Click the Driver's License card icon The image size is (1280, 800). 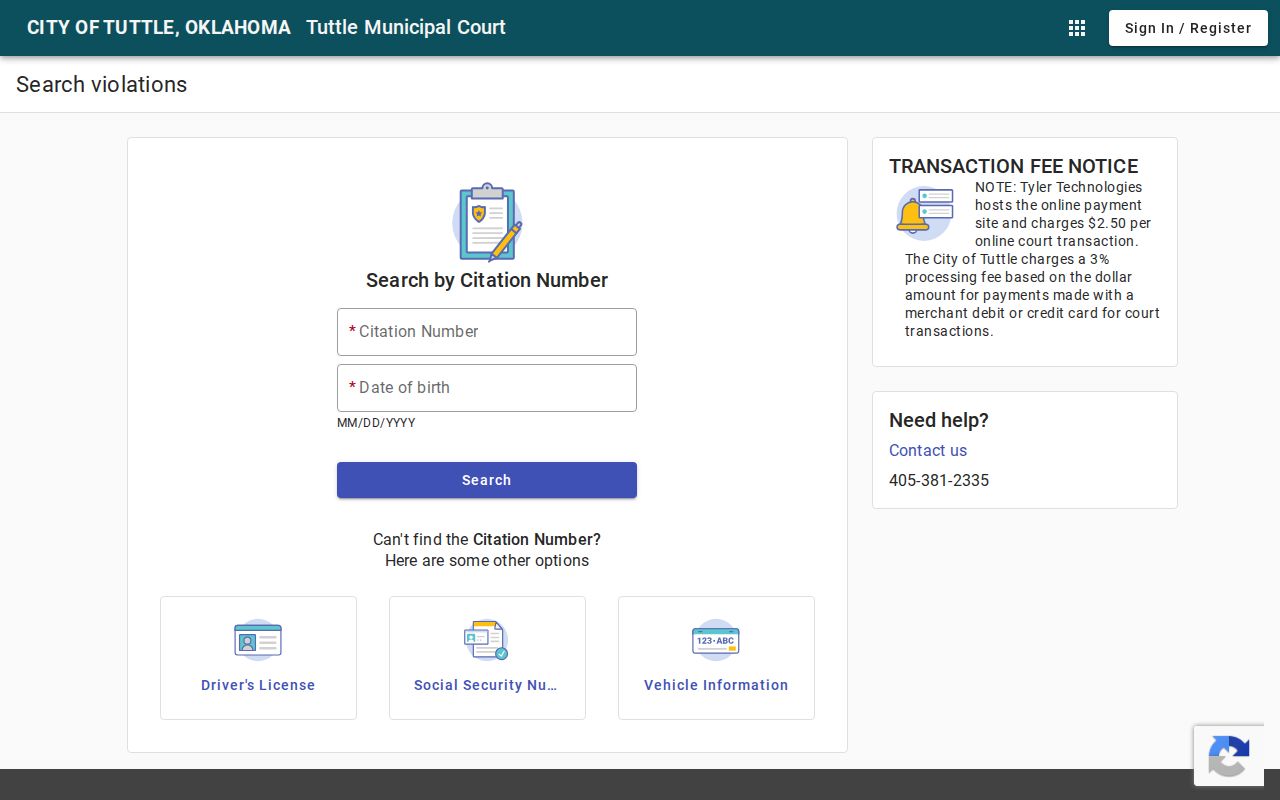tap(258, 640)
